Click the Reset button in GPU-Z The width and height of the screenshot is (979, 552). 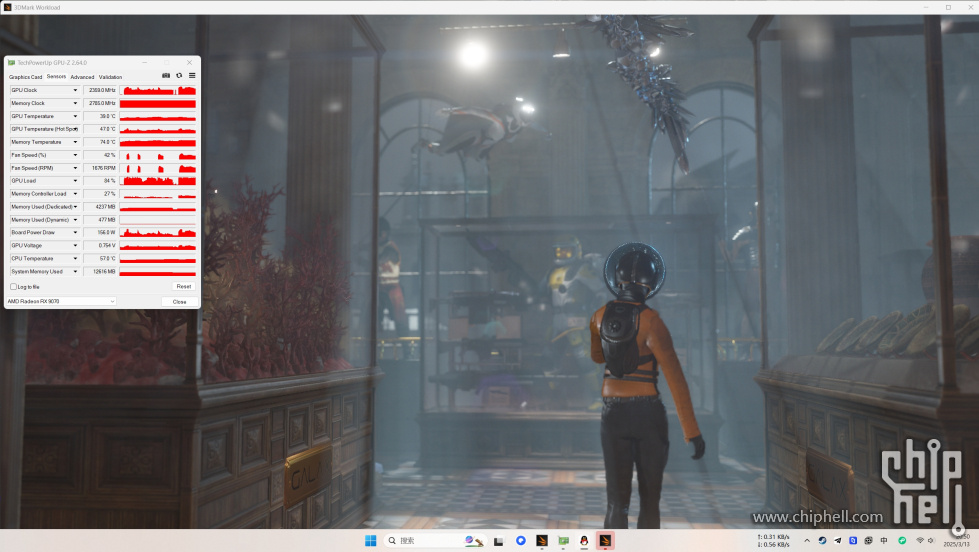tap(184, 287)
